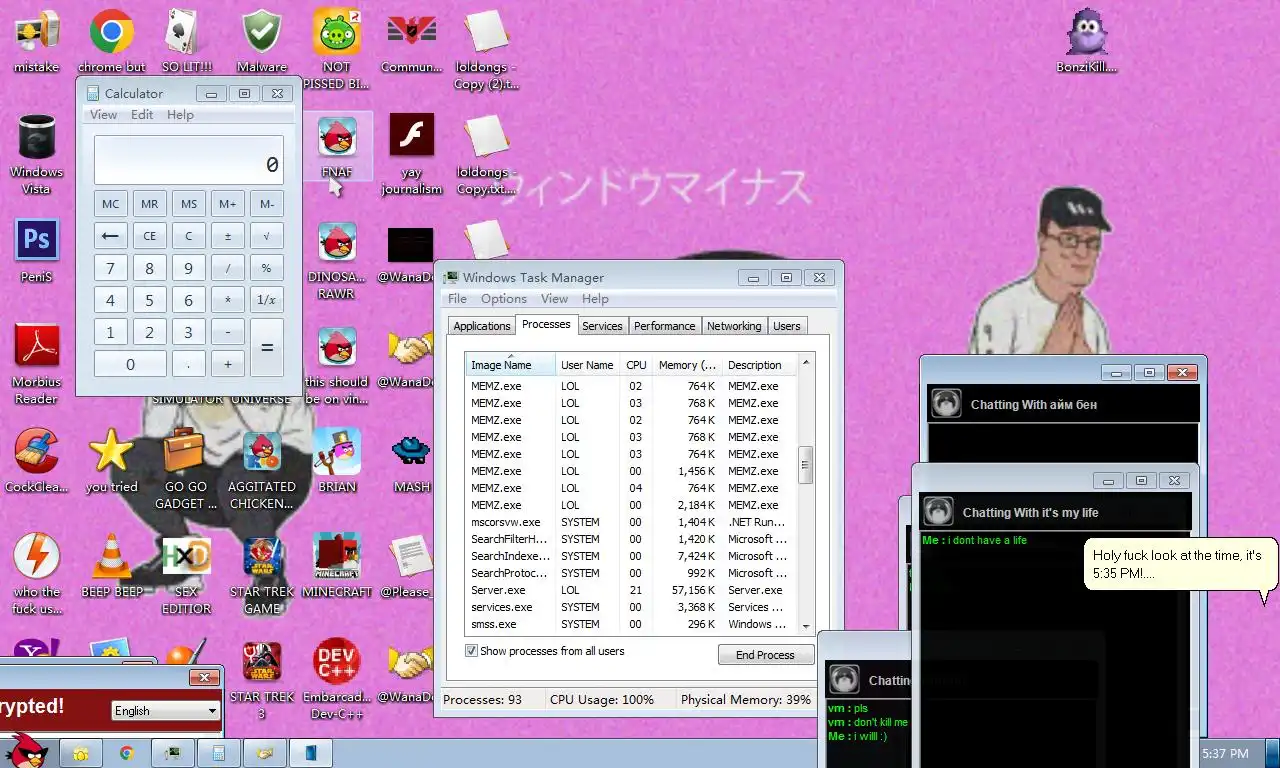Sort processes by Memory column header
The height and width of the screenshot is (768, 1280).
687,365
